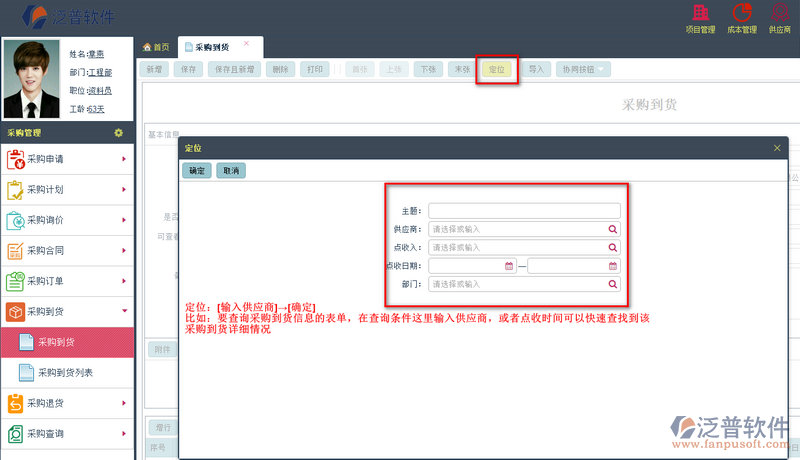Expand 采购查询 menu arrow

tap(123, 434)
